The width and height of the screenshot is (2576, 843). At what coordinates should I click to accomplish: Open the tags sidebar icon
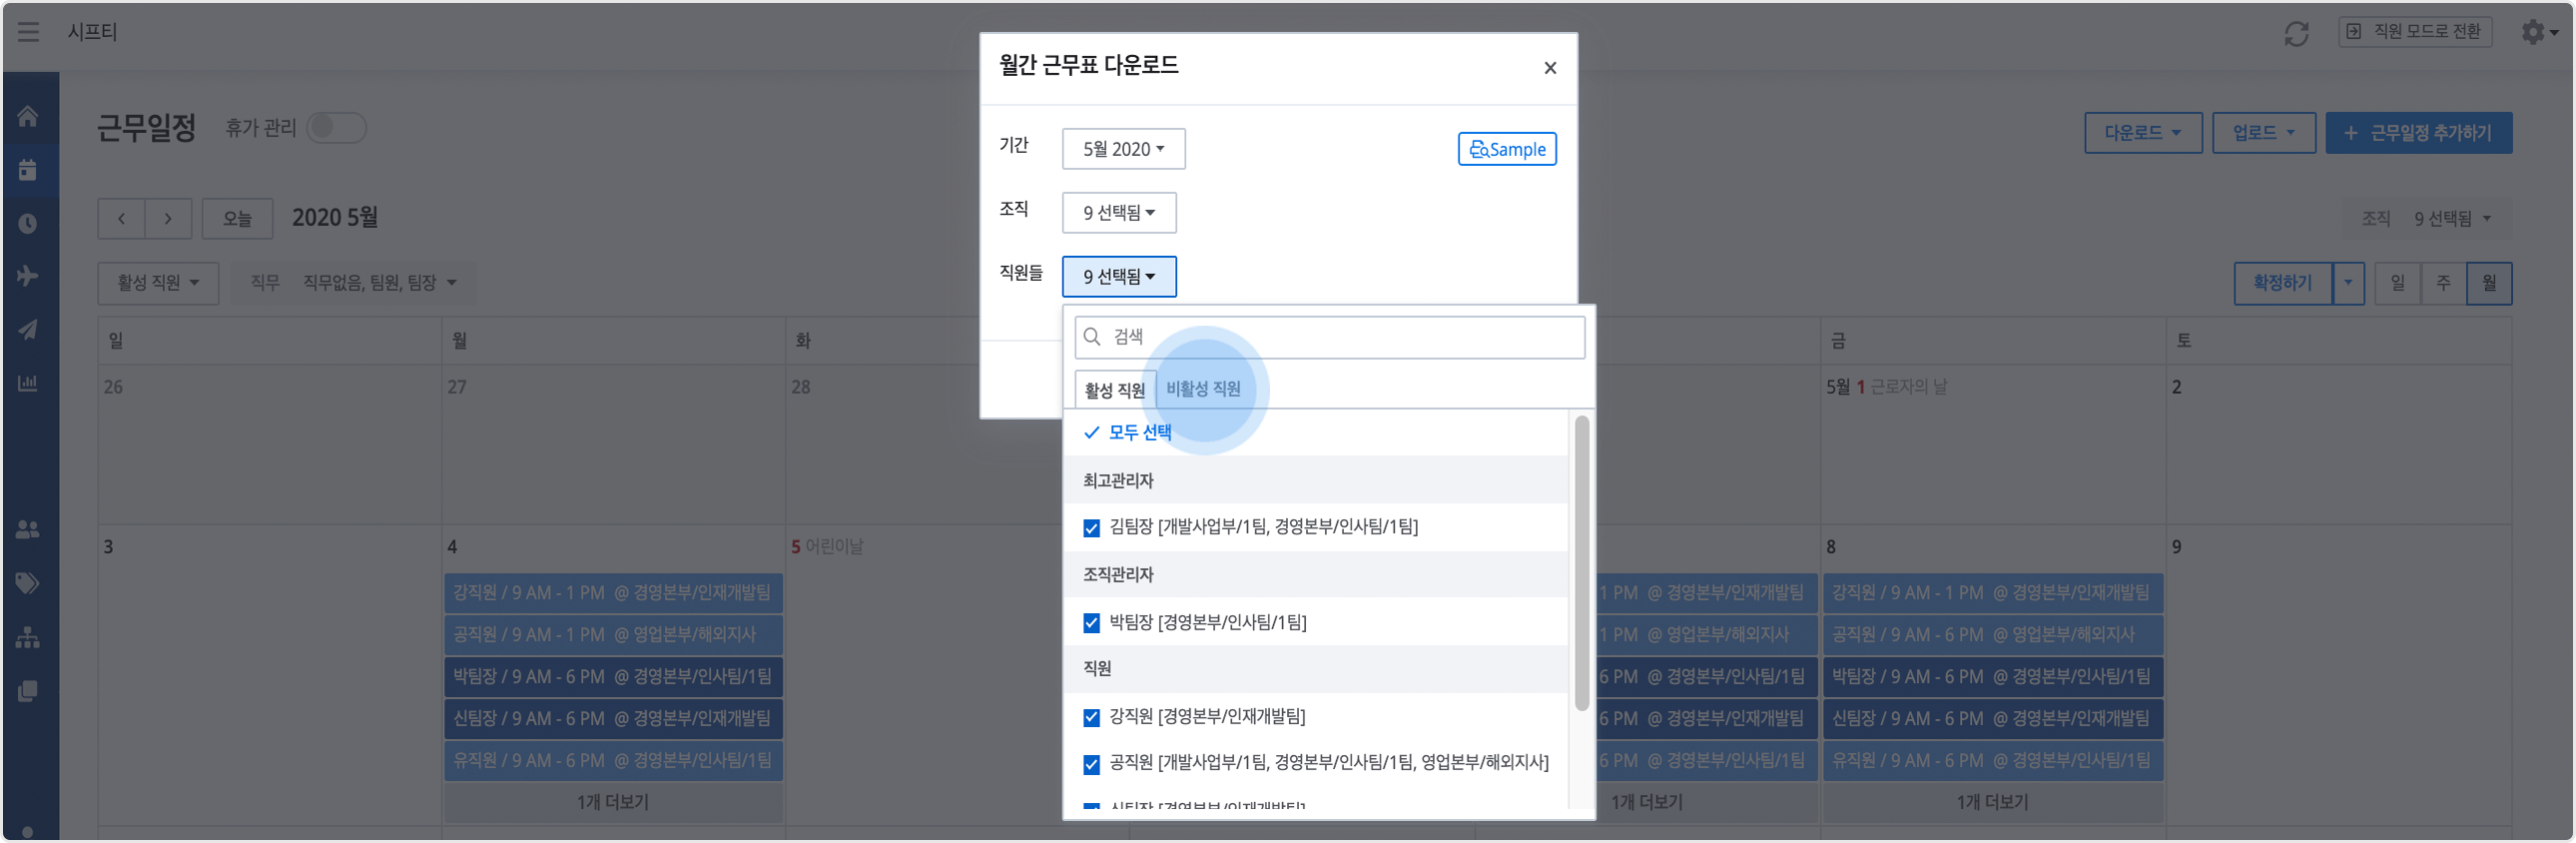coord(28,583)
